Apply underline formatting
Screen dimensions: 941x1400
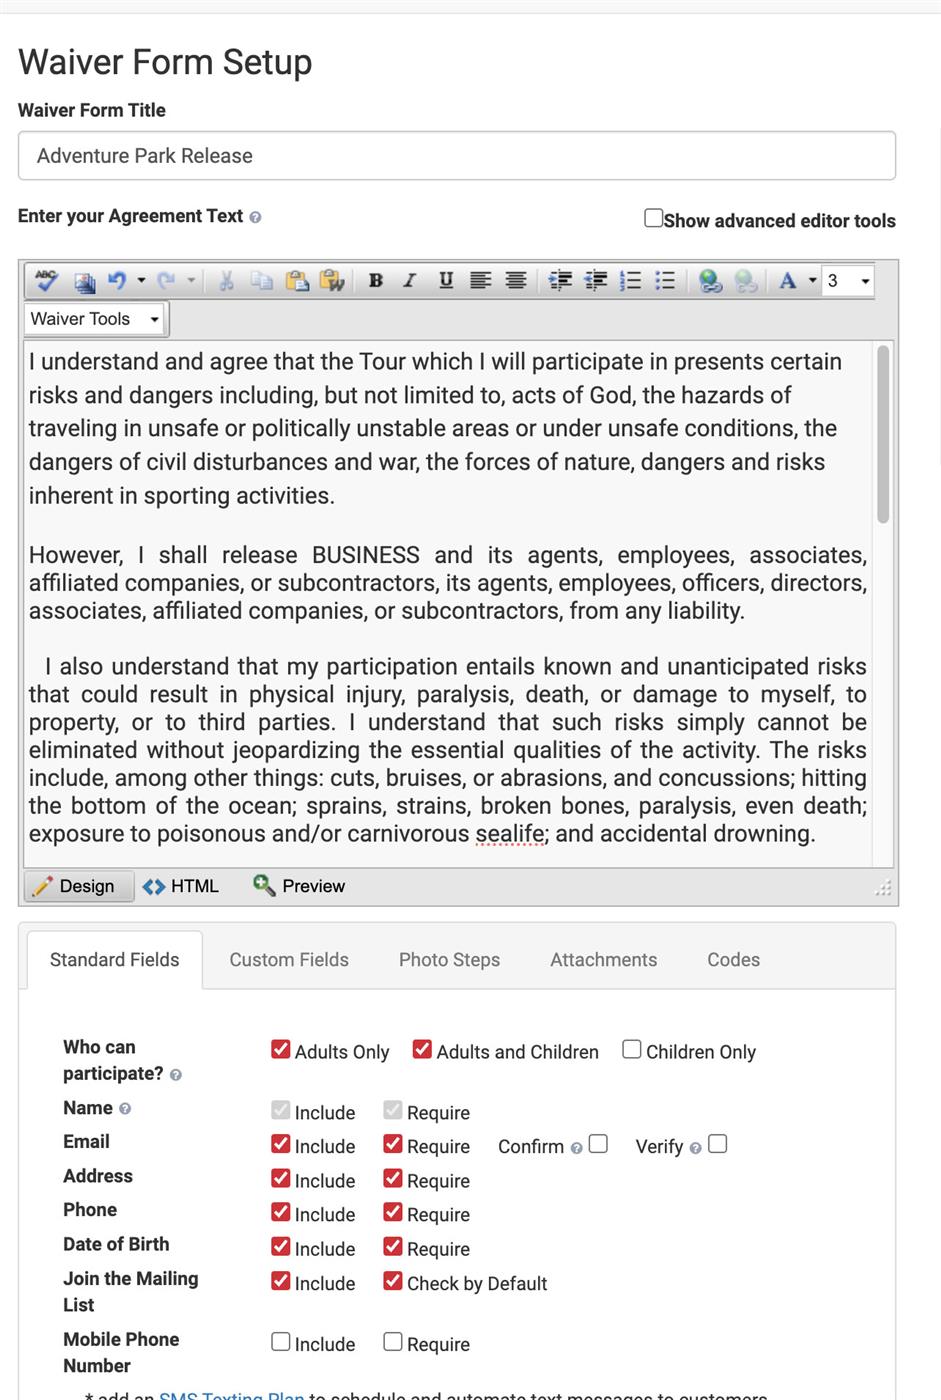coord(446,281)
